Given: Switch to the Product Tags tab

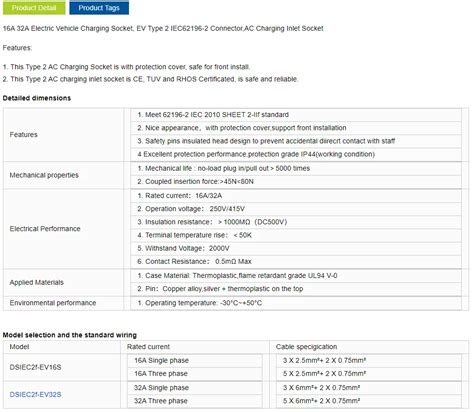Looking at the screenshot, I should (99, 8).
